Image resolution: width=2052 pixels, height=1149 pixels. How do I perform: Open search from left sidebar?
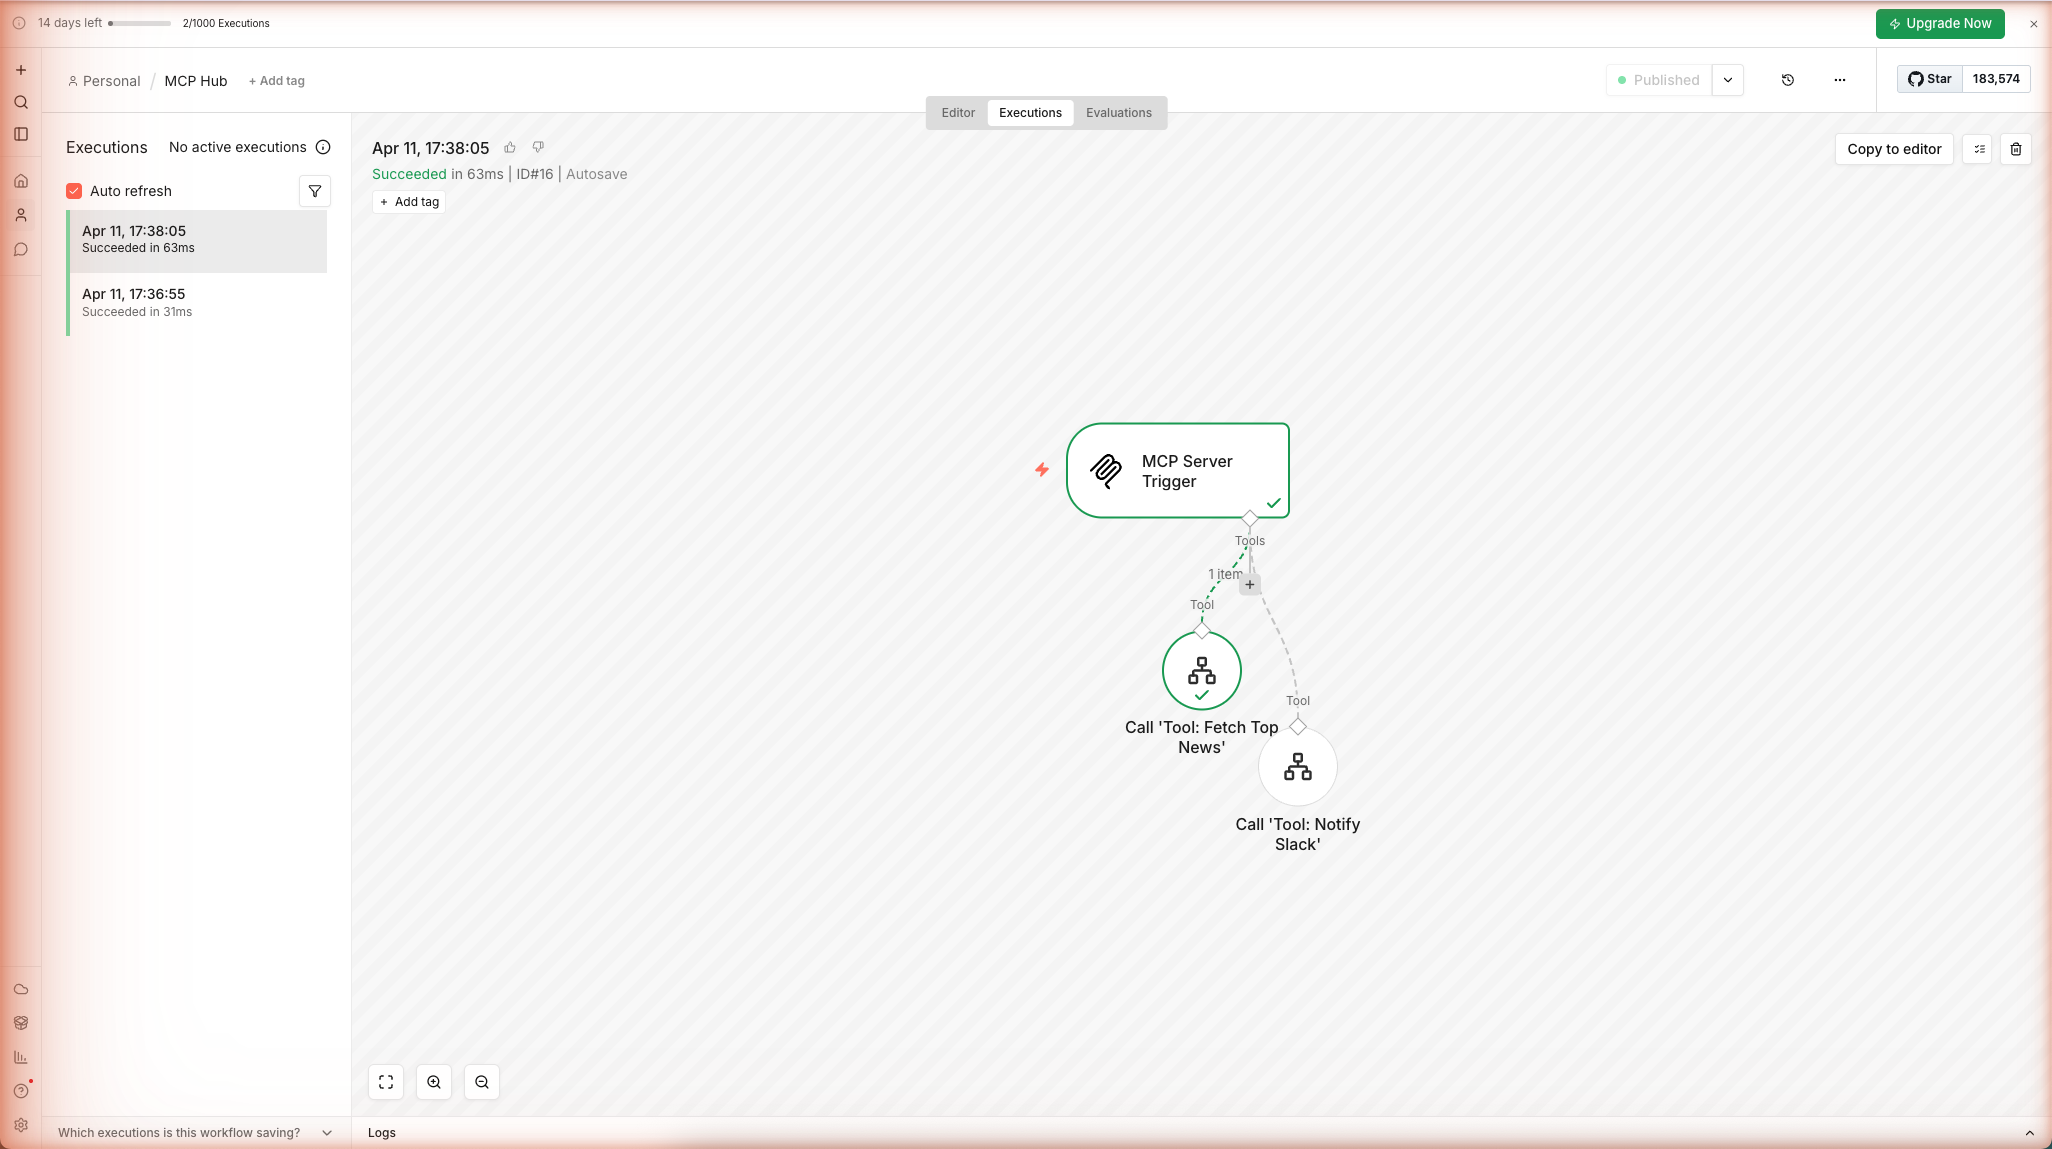click(x=21, y=102)
